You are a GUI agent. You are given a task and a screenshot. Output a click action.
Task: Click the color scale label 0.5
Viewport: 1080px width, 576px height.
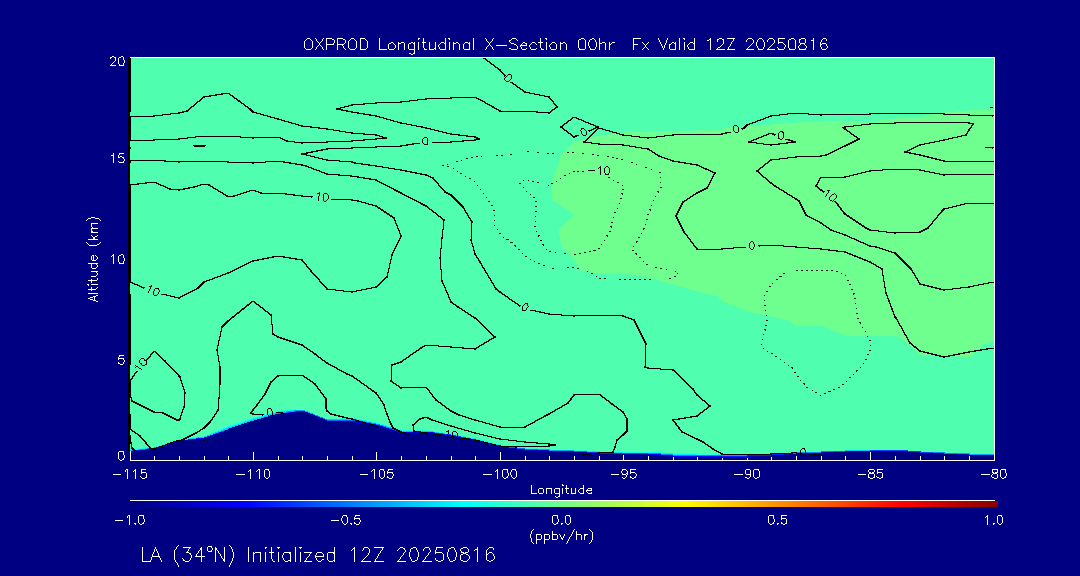pos(778,520)
